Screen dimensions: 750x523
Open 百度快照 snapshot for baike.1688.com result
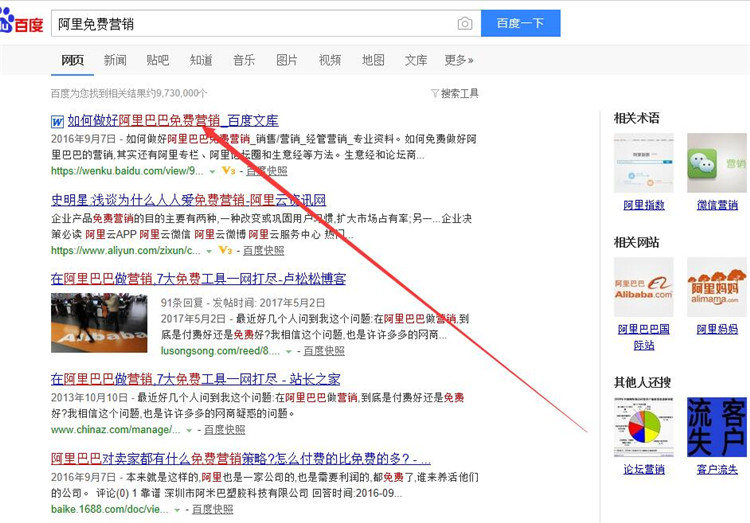tap(212, 509)
